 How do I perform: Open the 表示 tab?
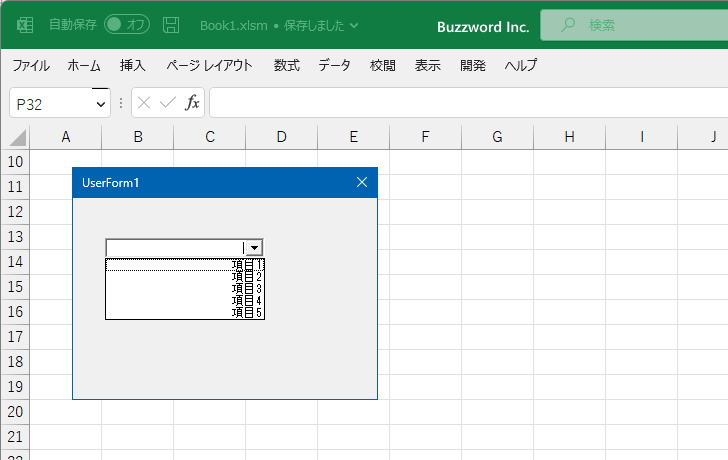[x=428, y=65]
